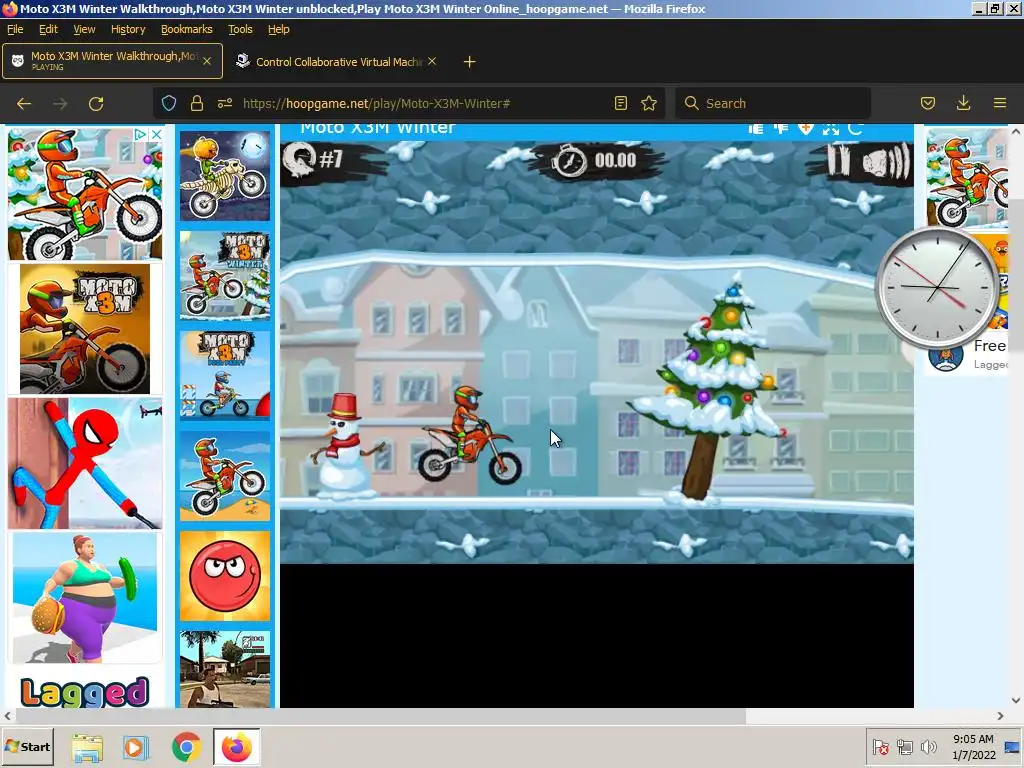
Task: Open the Red Ball game thumbnail
Action: (x=225, y=575)
